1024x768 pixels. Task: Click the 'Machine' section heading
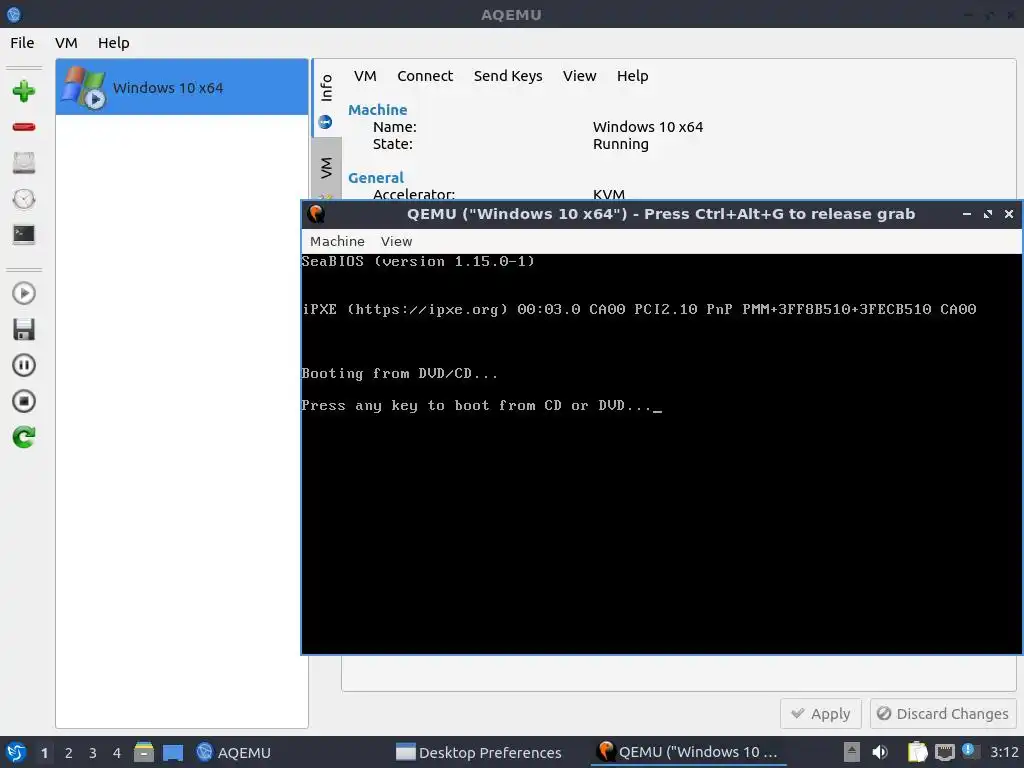pyautogui.click(x=377, y=110)
